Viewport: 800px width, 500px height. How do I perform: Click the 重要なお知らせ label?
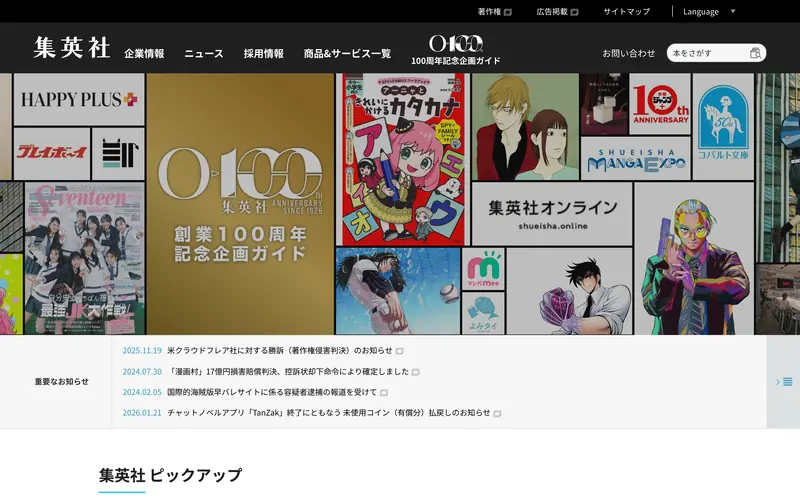tap(61, 382)
